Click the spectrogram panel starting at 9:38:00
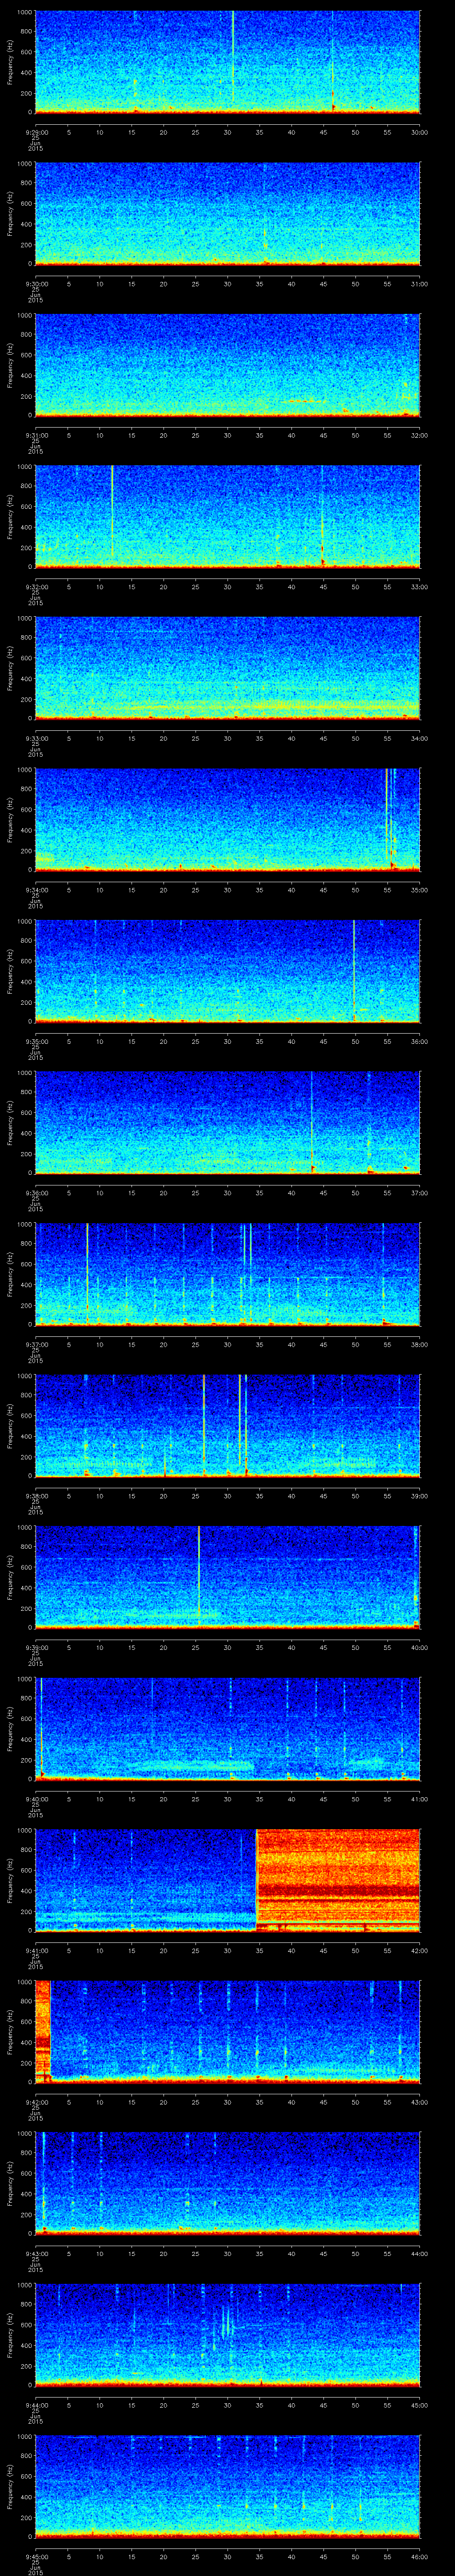455x2576 pixels. tap(227, 1425)
